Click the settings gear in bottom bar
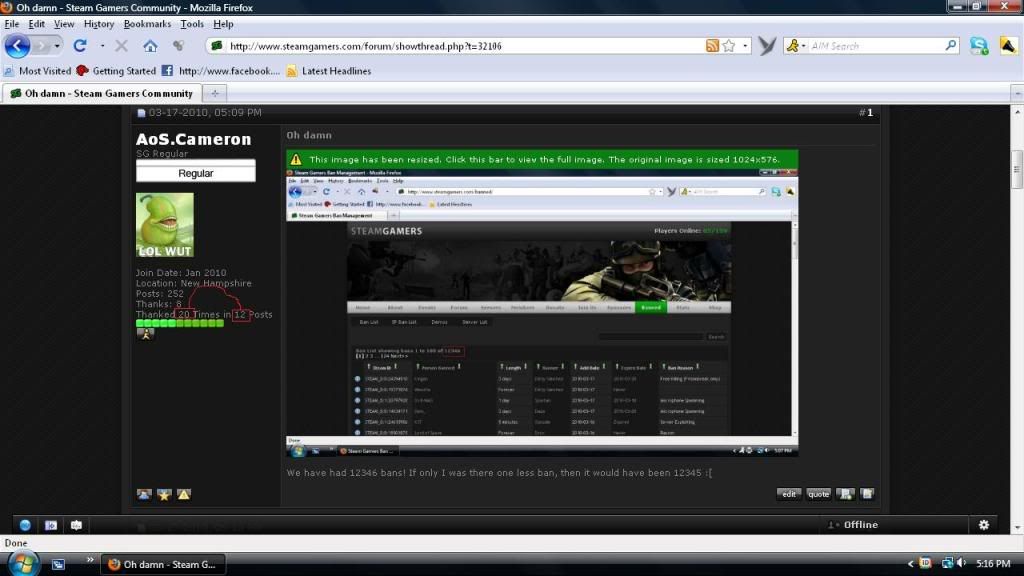Image resolution: width=1024 pixels, height=576 pixels. click(x=983, y=525)
